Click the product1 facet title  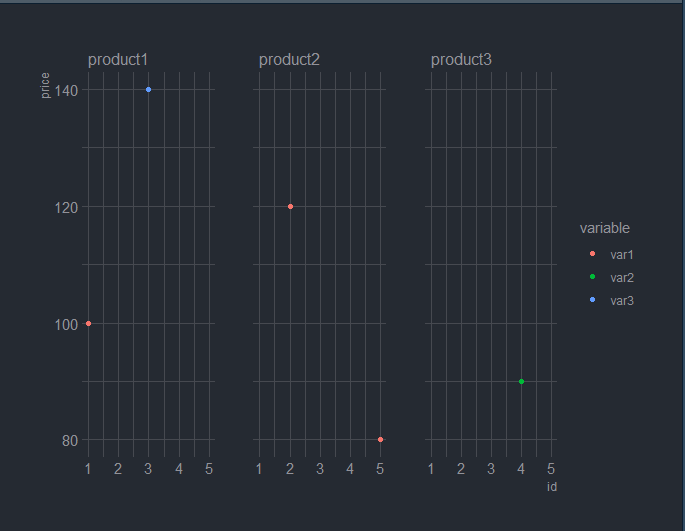(118, 60)
